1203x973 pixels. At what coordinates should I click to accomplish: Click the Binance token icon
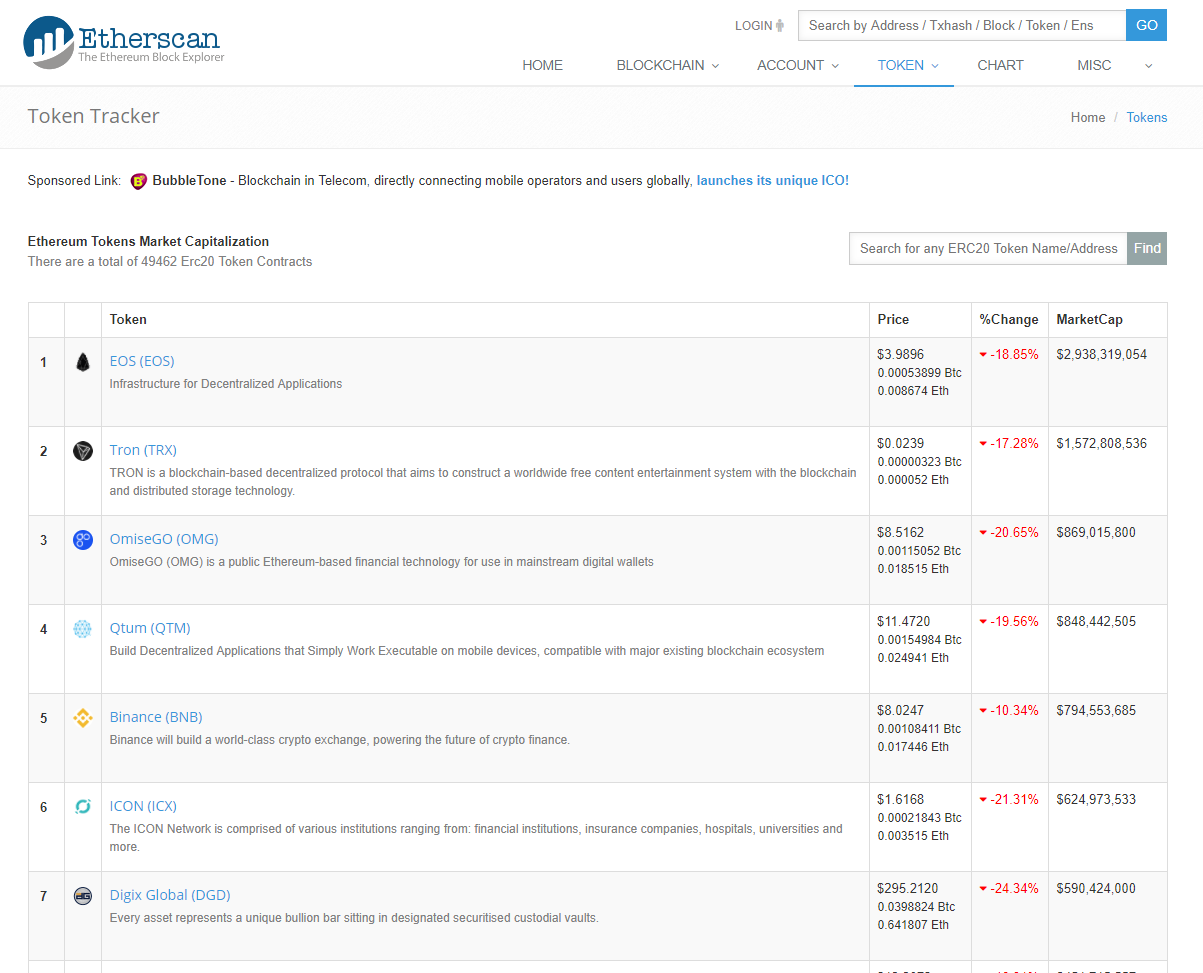pos(83,718)
